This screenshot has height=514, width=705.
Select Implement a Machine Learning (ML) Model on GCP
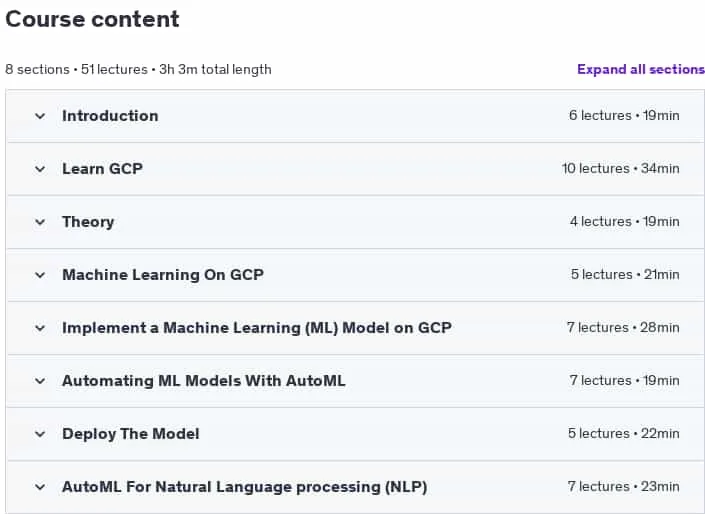tap(257, 328)
